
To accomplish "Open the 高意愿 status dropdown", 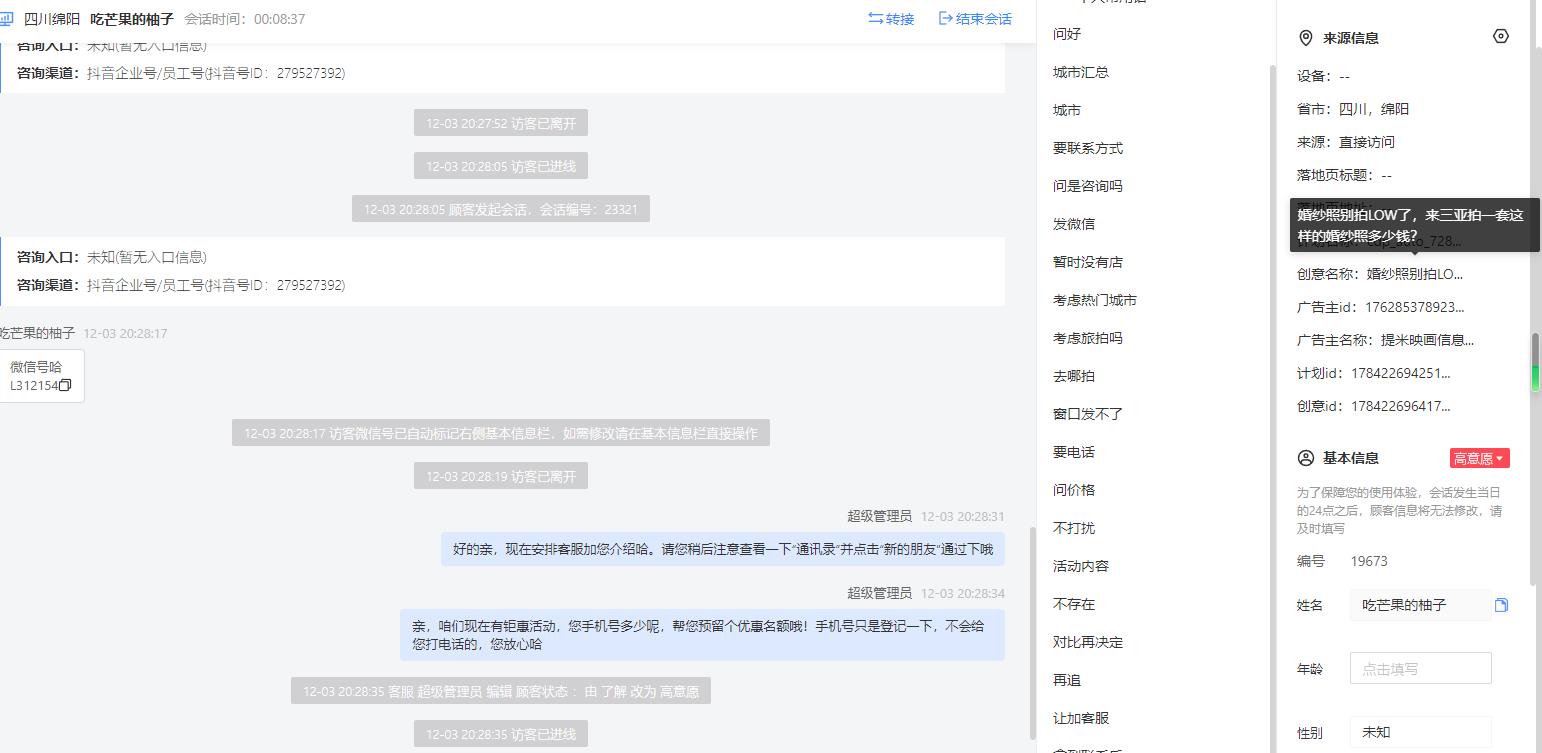I will (1479, 458).
